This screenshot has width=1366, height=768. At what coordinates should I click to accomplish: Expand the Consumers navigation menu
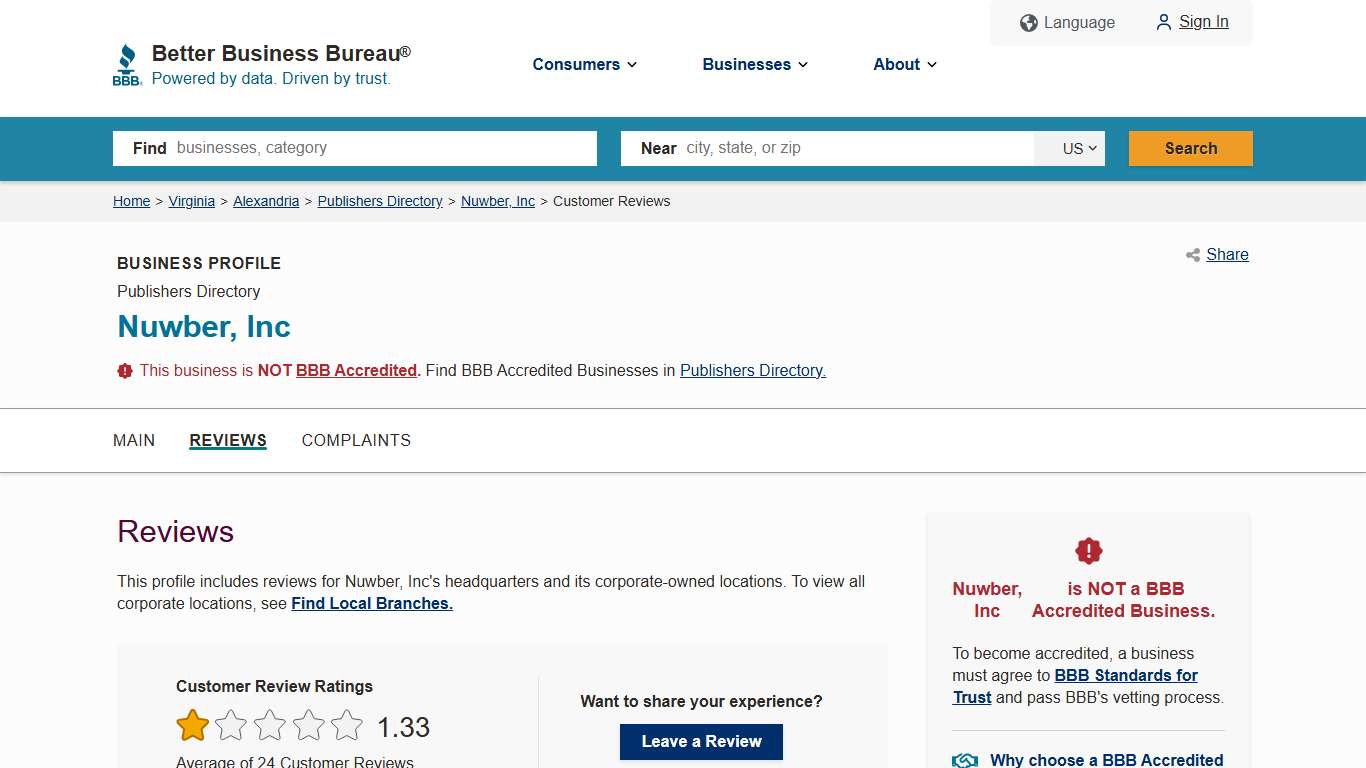(x=584, y=64)
